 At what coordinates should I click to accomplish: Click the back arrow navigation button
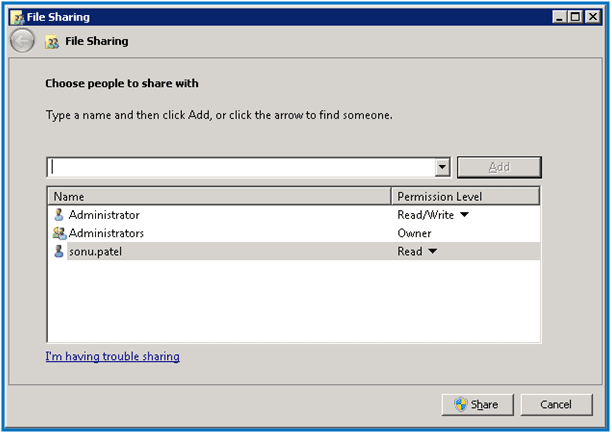click(x=22, y=41)
